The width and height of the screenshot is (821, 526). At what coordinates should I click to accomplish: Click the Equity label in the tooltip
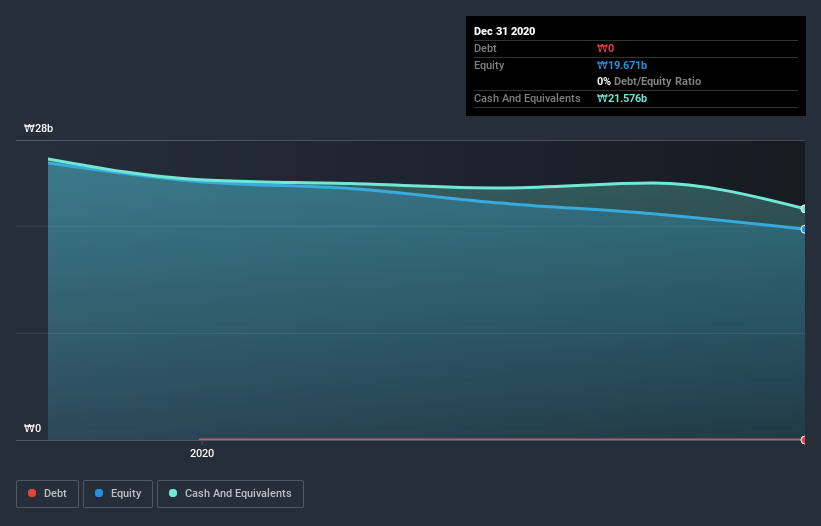489,65
